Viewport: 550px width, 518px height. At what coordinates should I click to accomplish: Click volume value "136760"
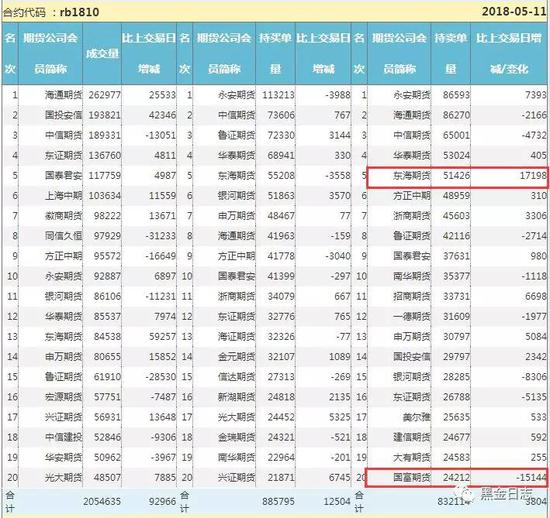tap(105, 155)
